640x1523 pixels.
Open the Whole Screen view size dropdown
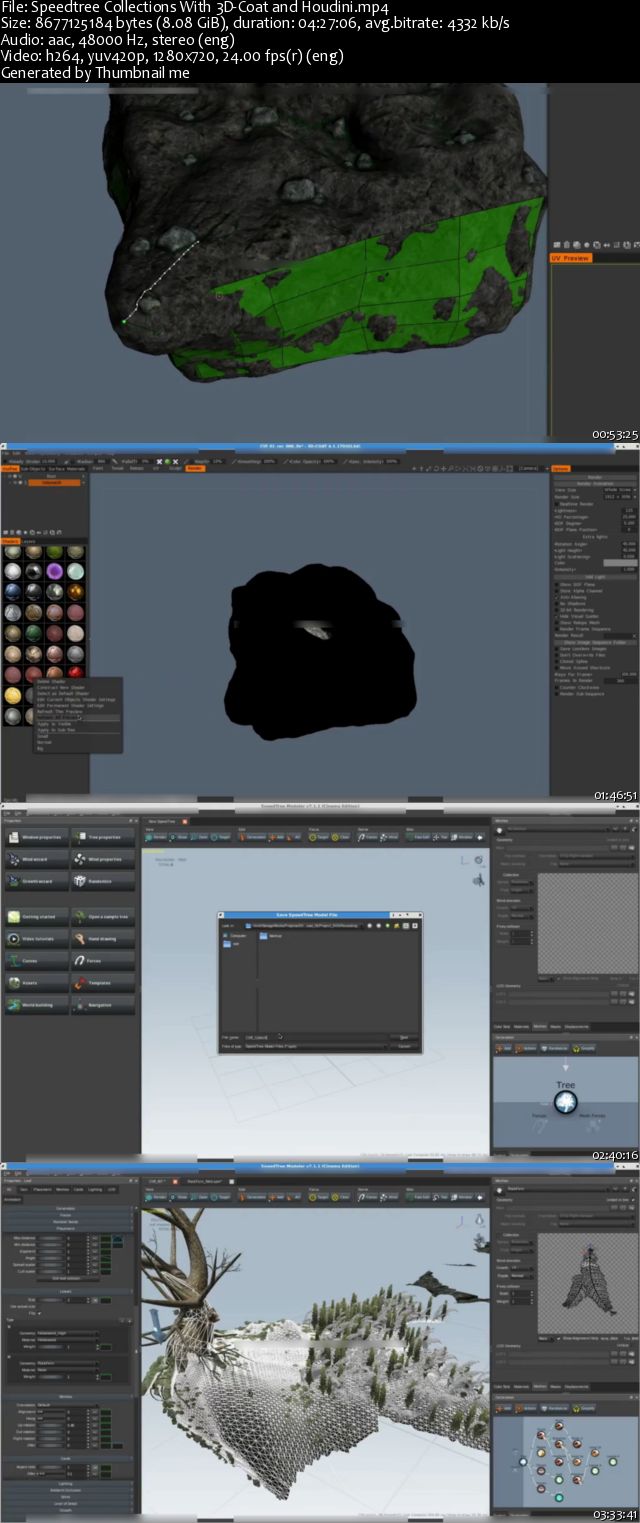tap(619, 490)
